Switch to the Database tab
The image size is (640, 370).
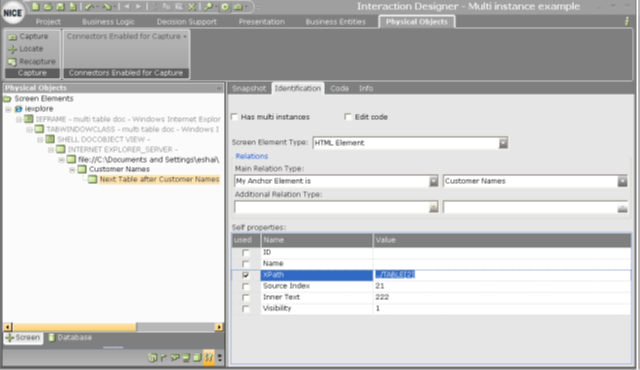[70, 337]
